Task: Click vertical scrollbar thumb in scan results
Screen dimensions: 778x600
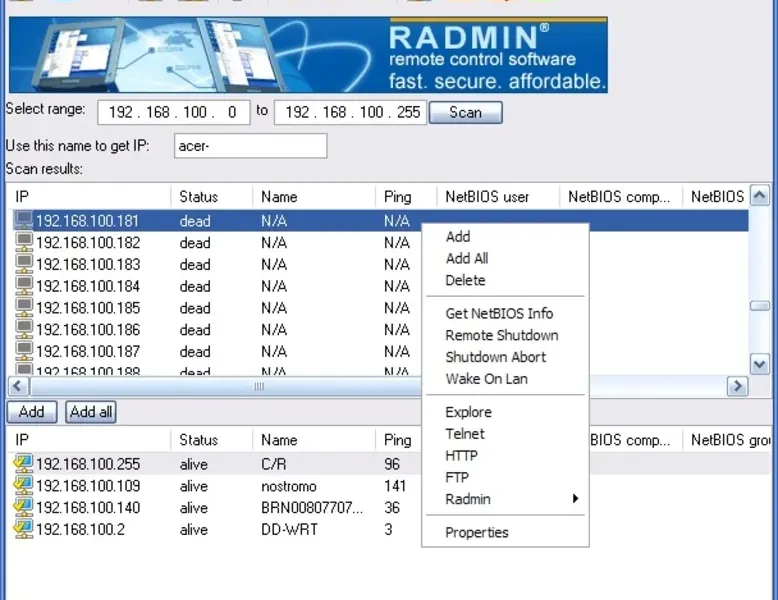Action: (x=760, y=306)
